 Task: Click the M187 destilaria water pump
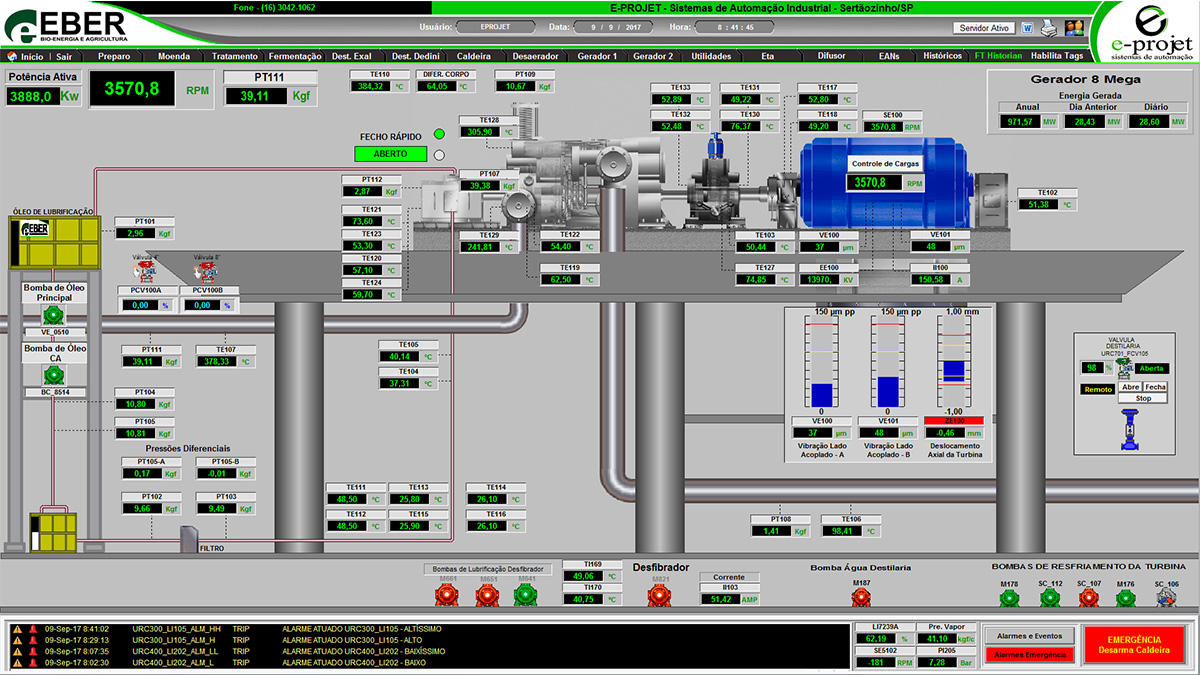click(860, 597)
